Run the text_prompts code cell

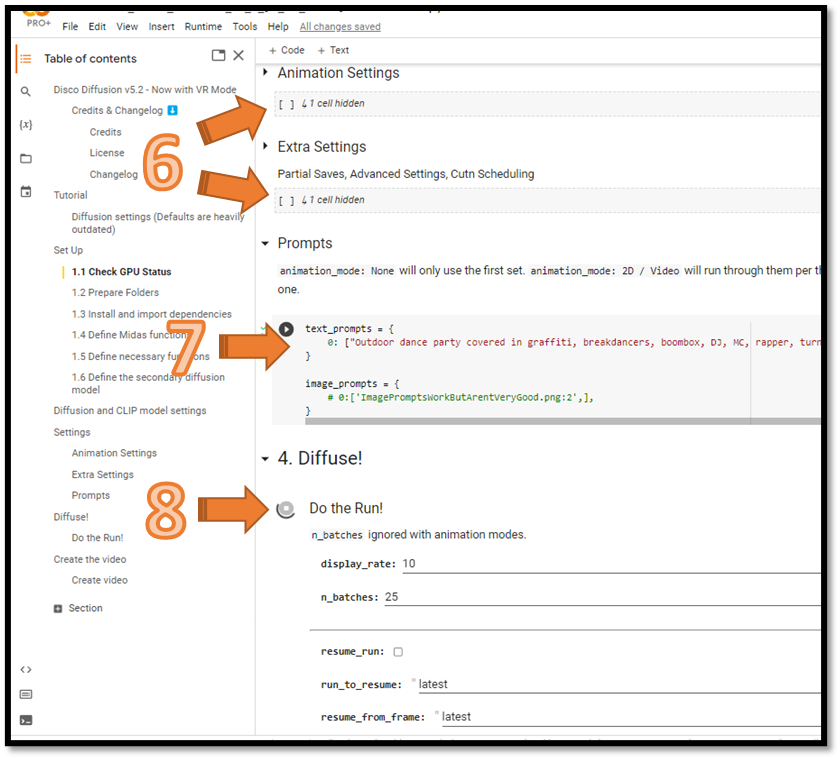(286, 329)
